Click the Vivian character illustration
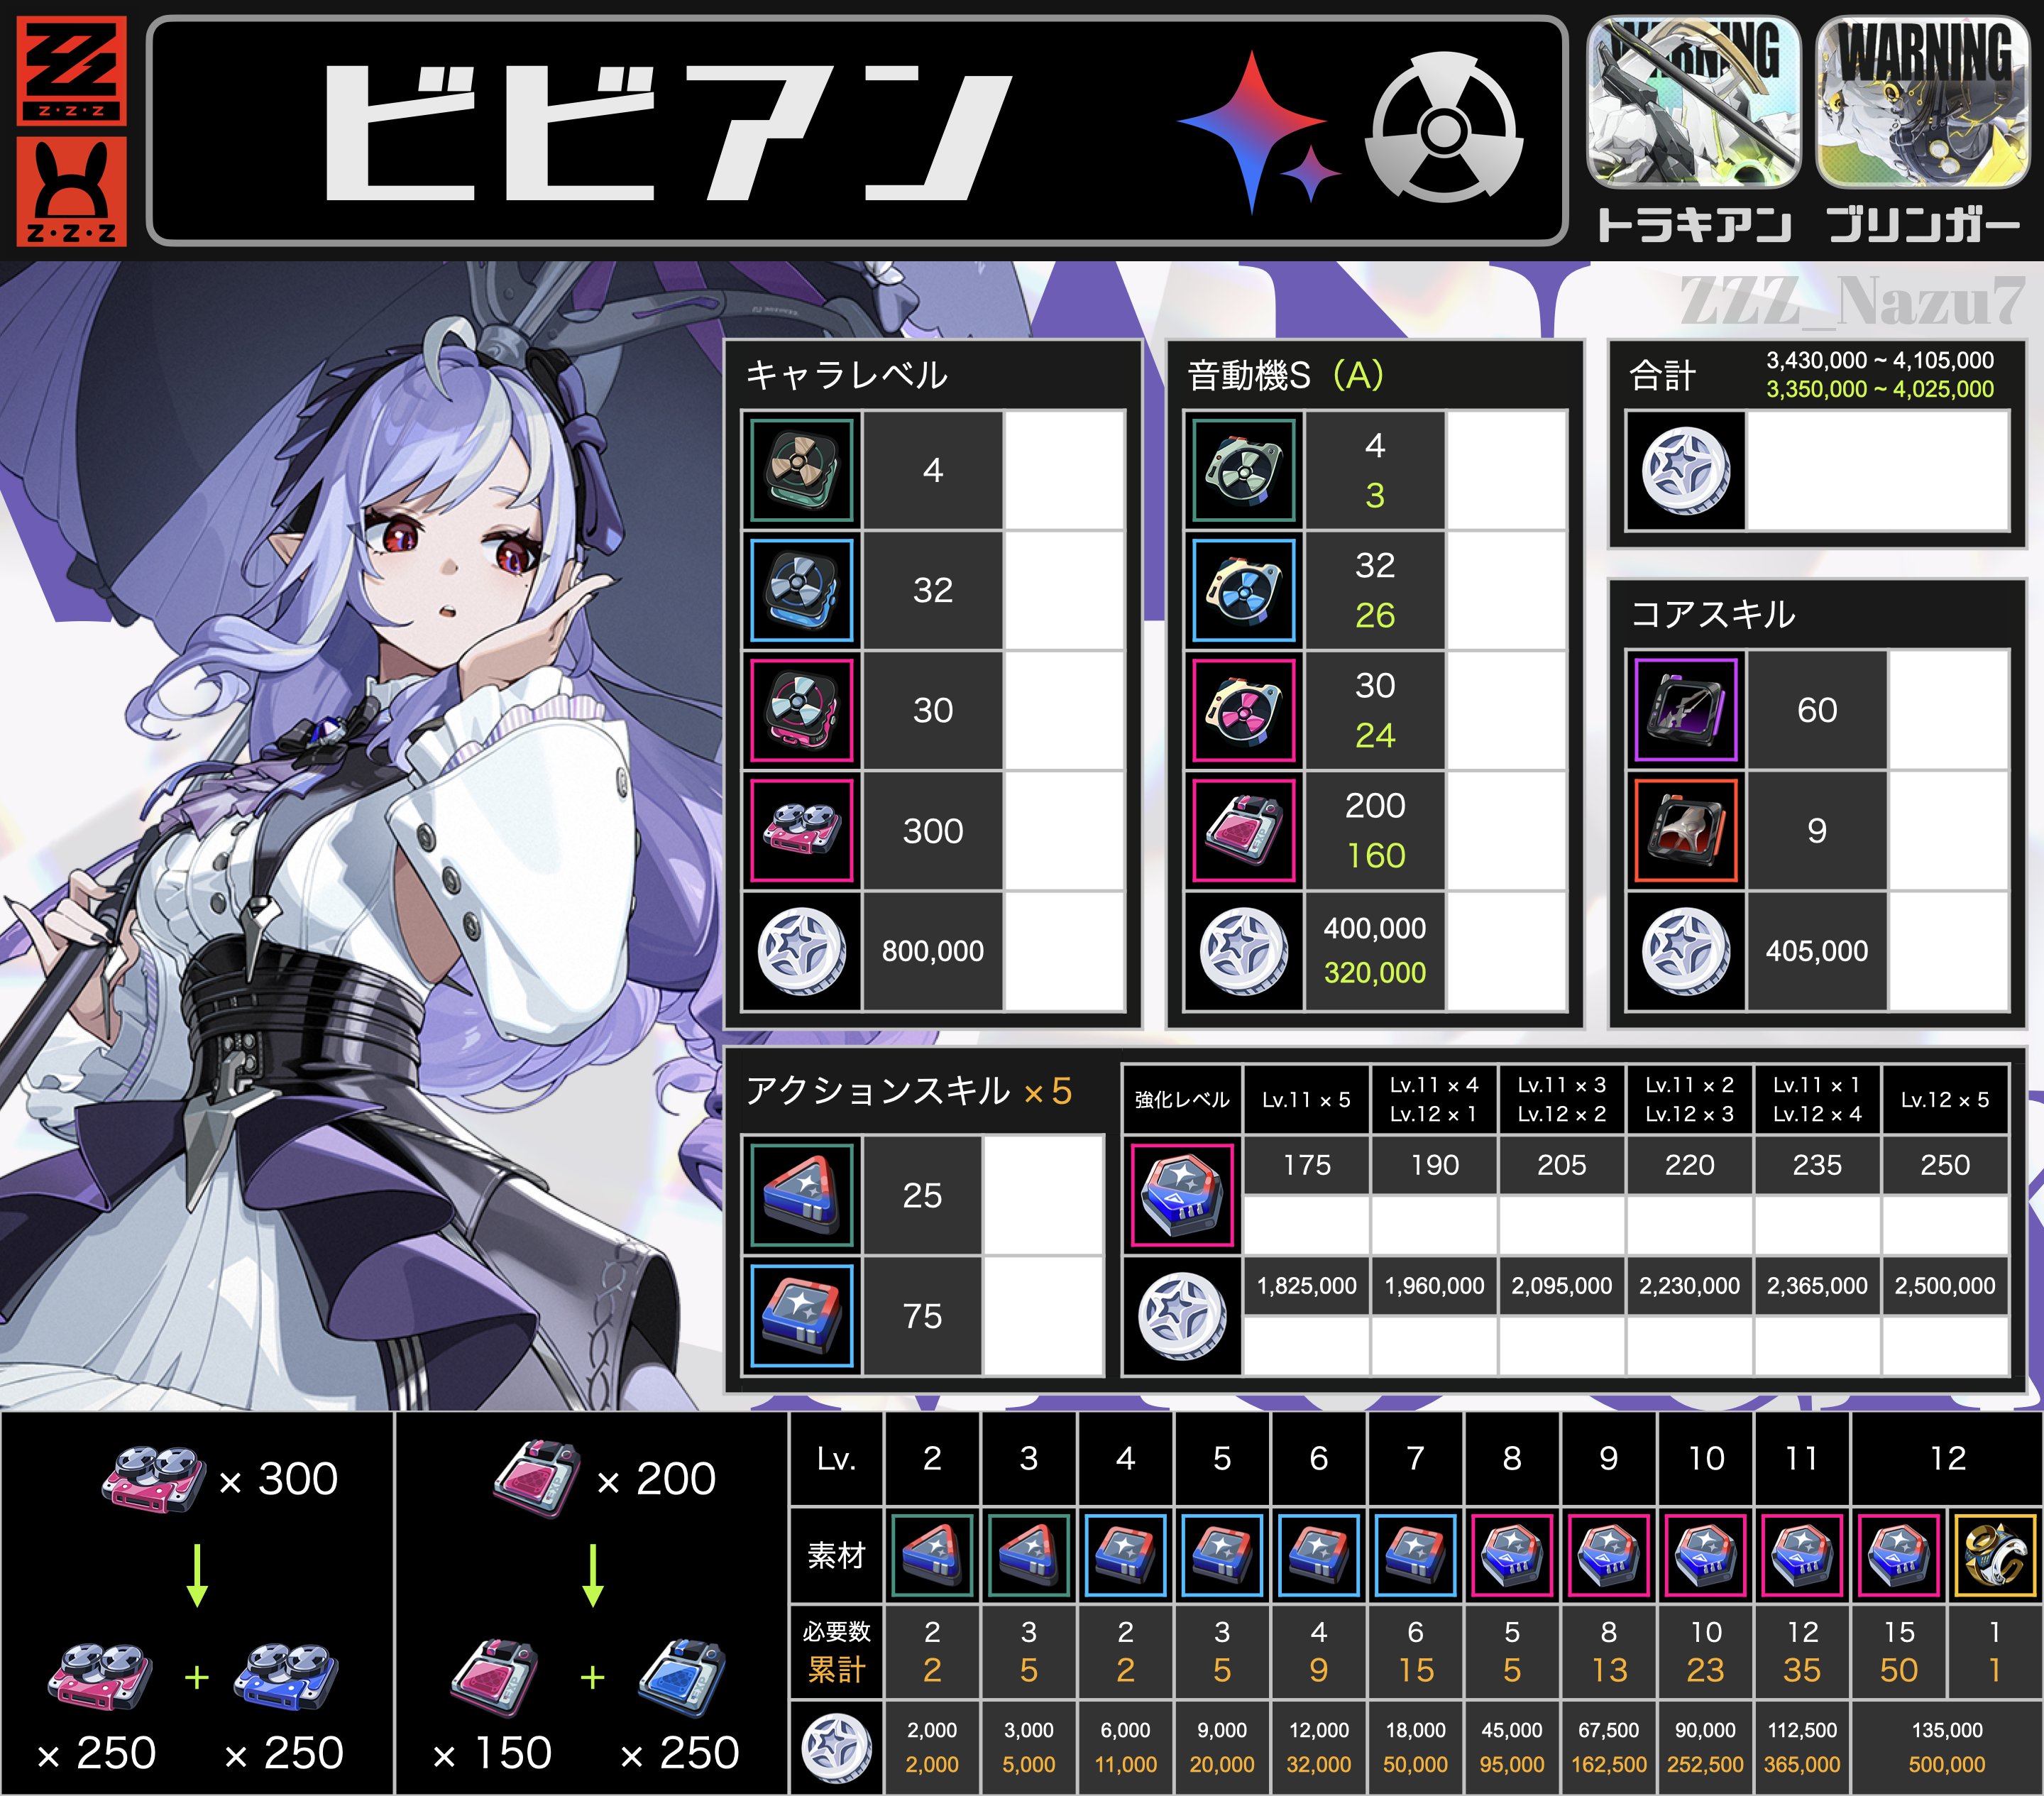Viewport: 2044px width, 1796px height. (360, 835)
